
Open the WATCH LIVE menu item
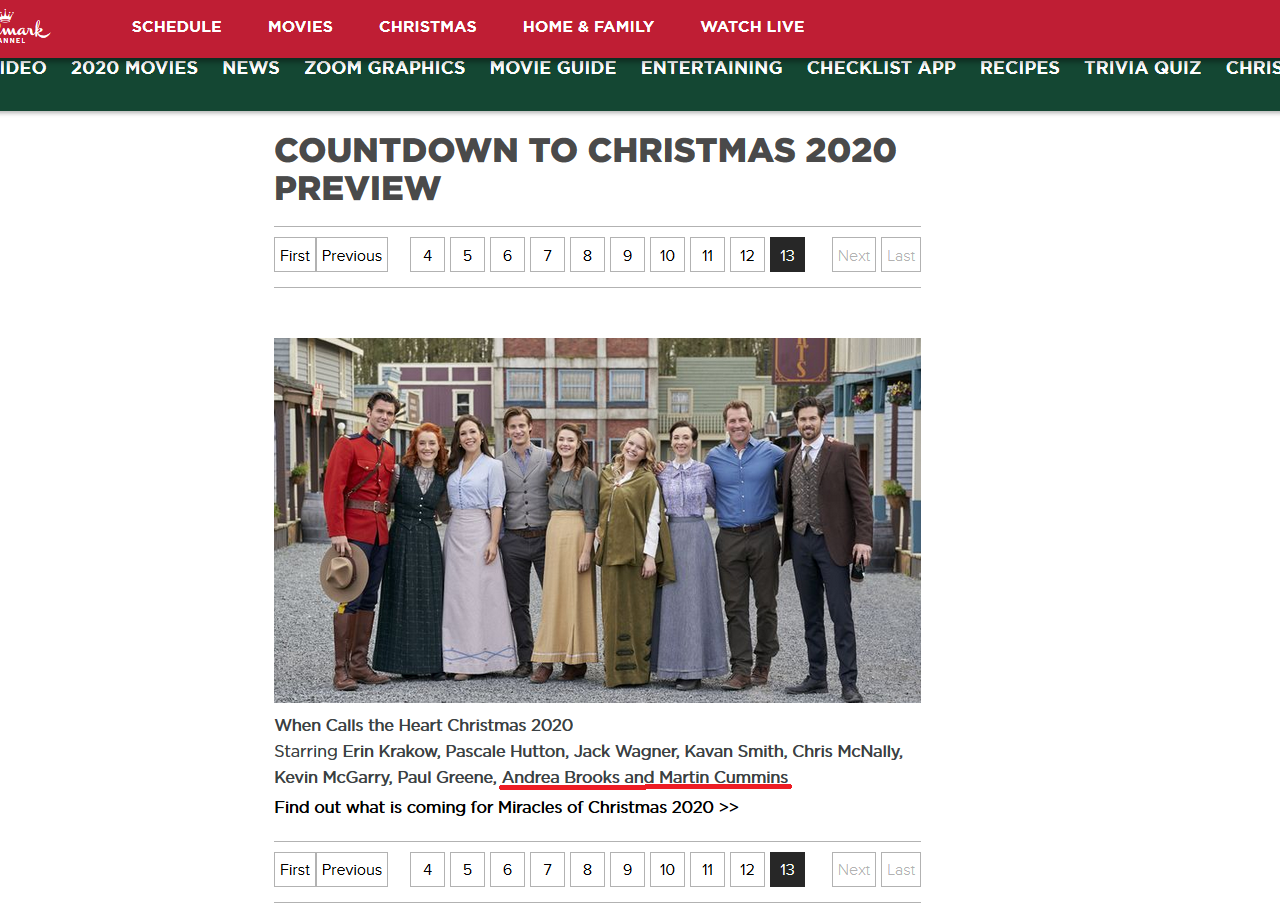pos(752,27)
